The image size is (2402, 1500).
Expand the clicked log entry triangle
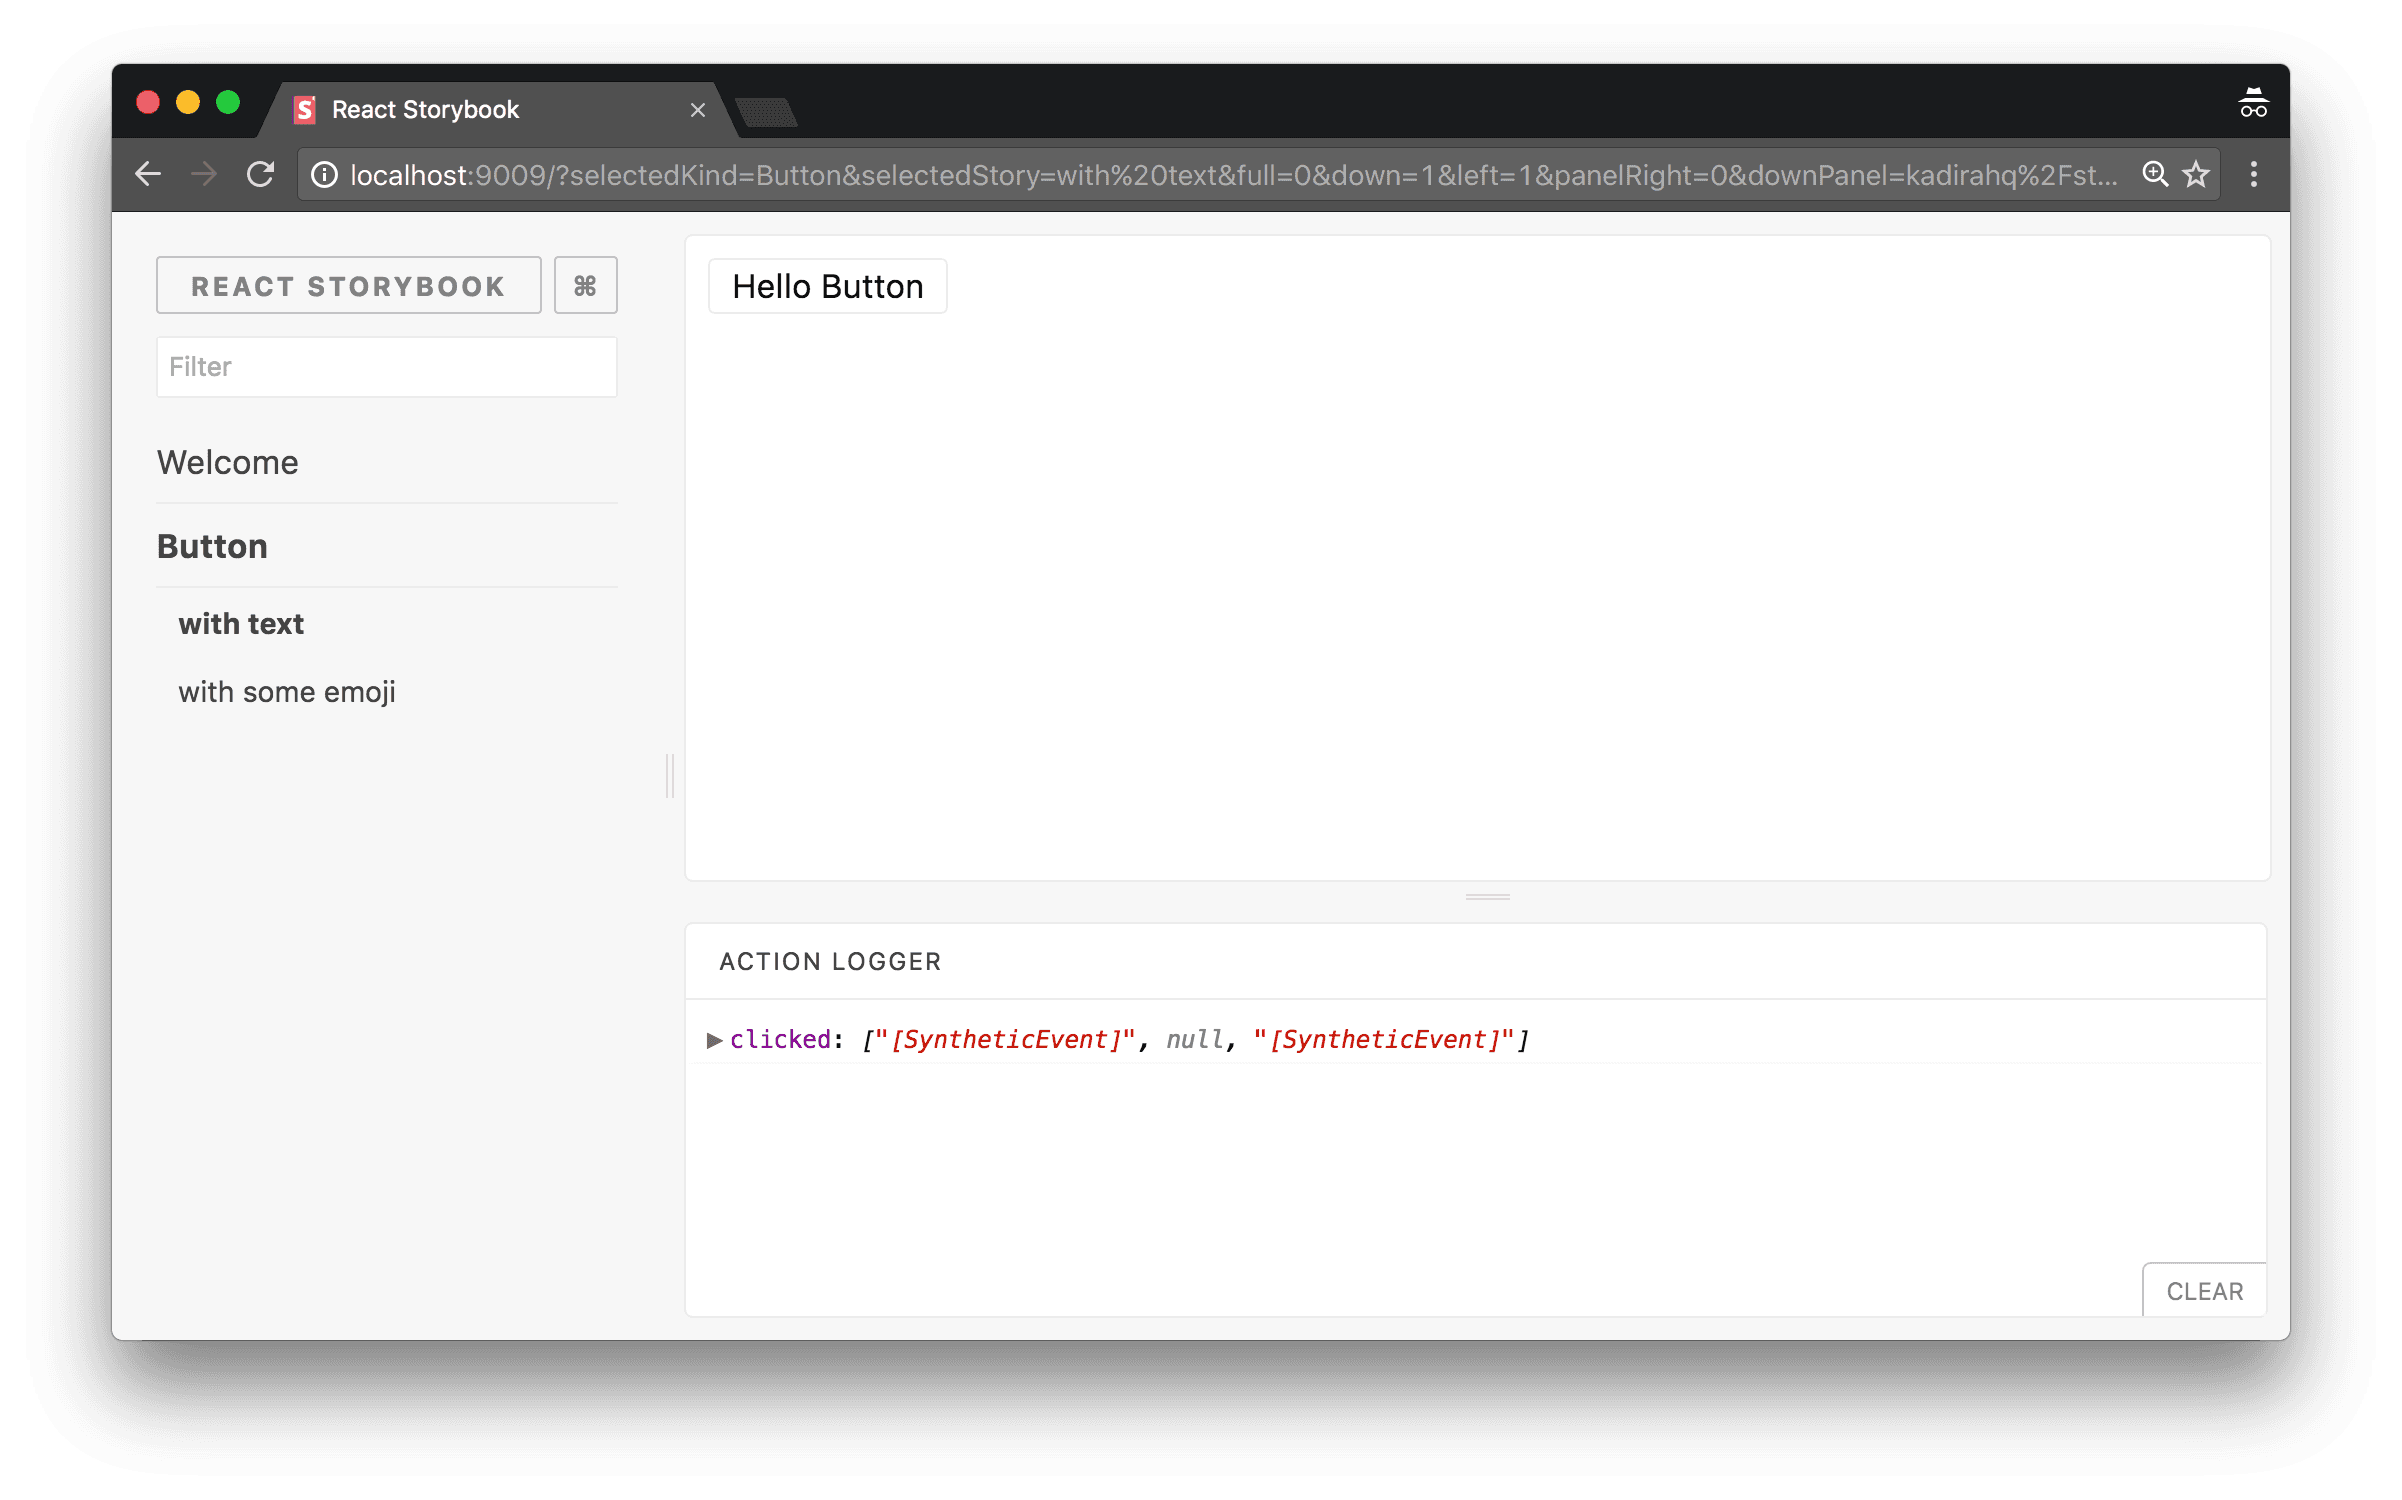[x=714, y=1040]
